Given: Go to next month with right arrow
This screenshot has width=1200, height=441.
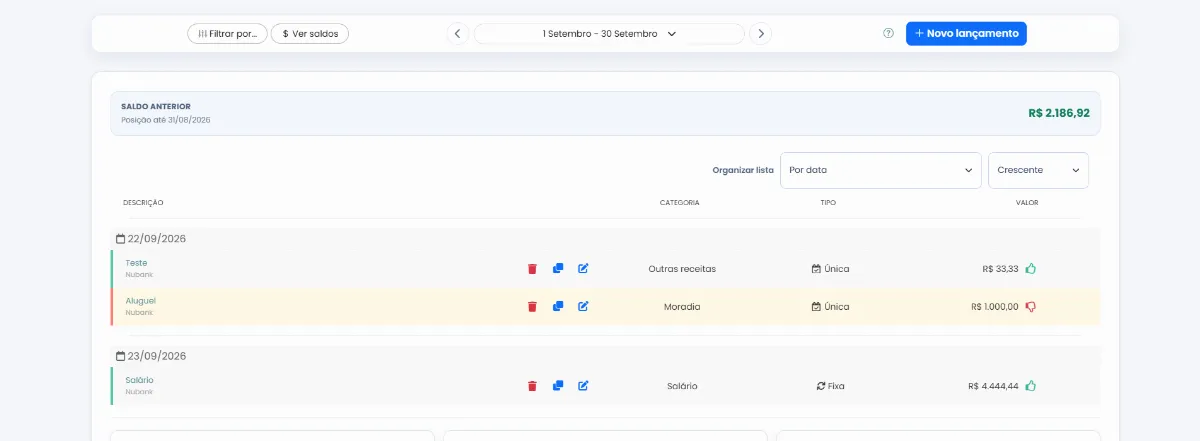Looking at the screenshot, I should (761, 34).
